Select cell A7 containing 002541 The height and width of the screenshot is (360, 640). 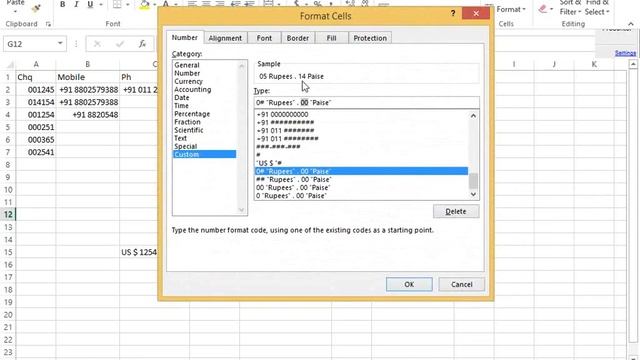point(36,152)
